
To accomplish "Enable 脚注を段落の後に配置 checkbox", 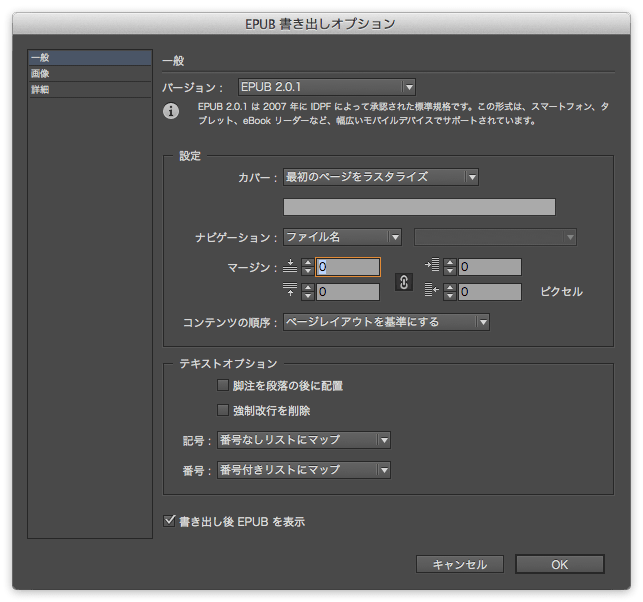I will (223, 385).
